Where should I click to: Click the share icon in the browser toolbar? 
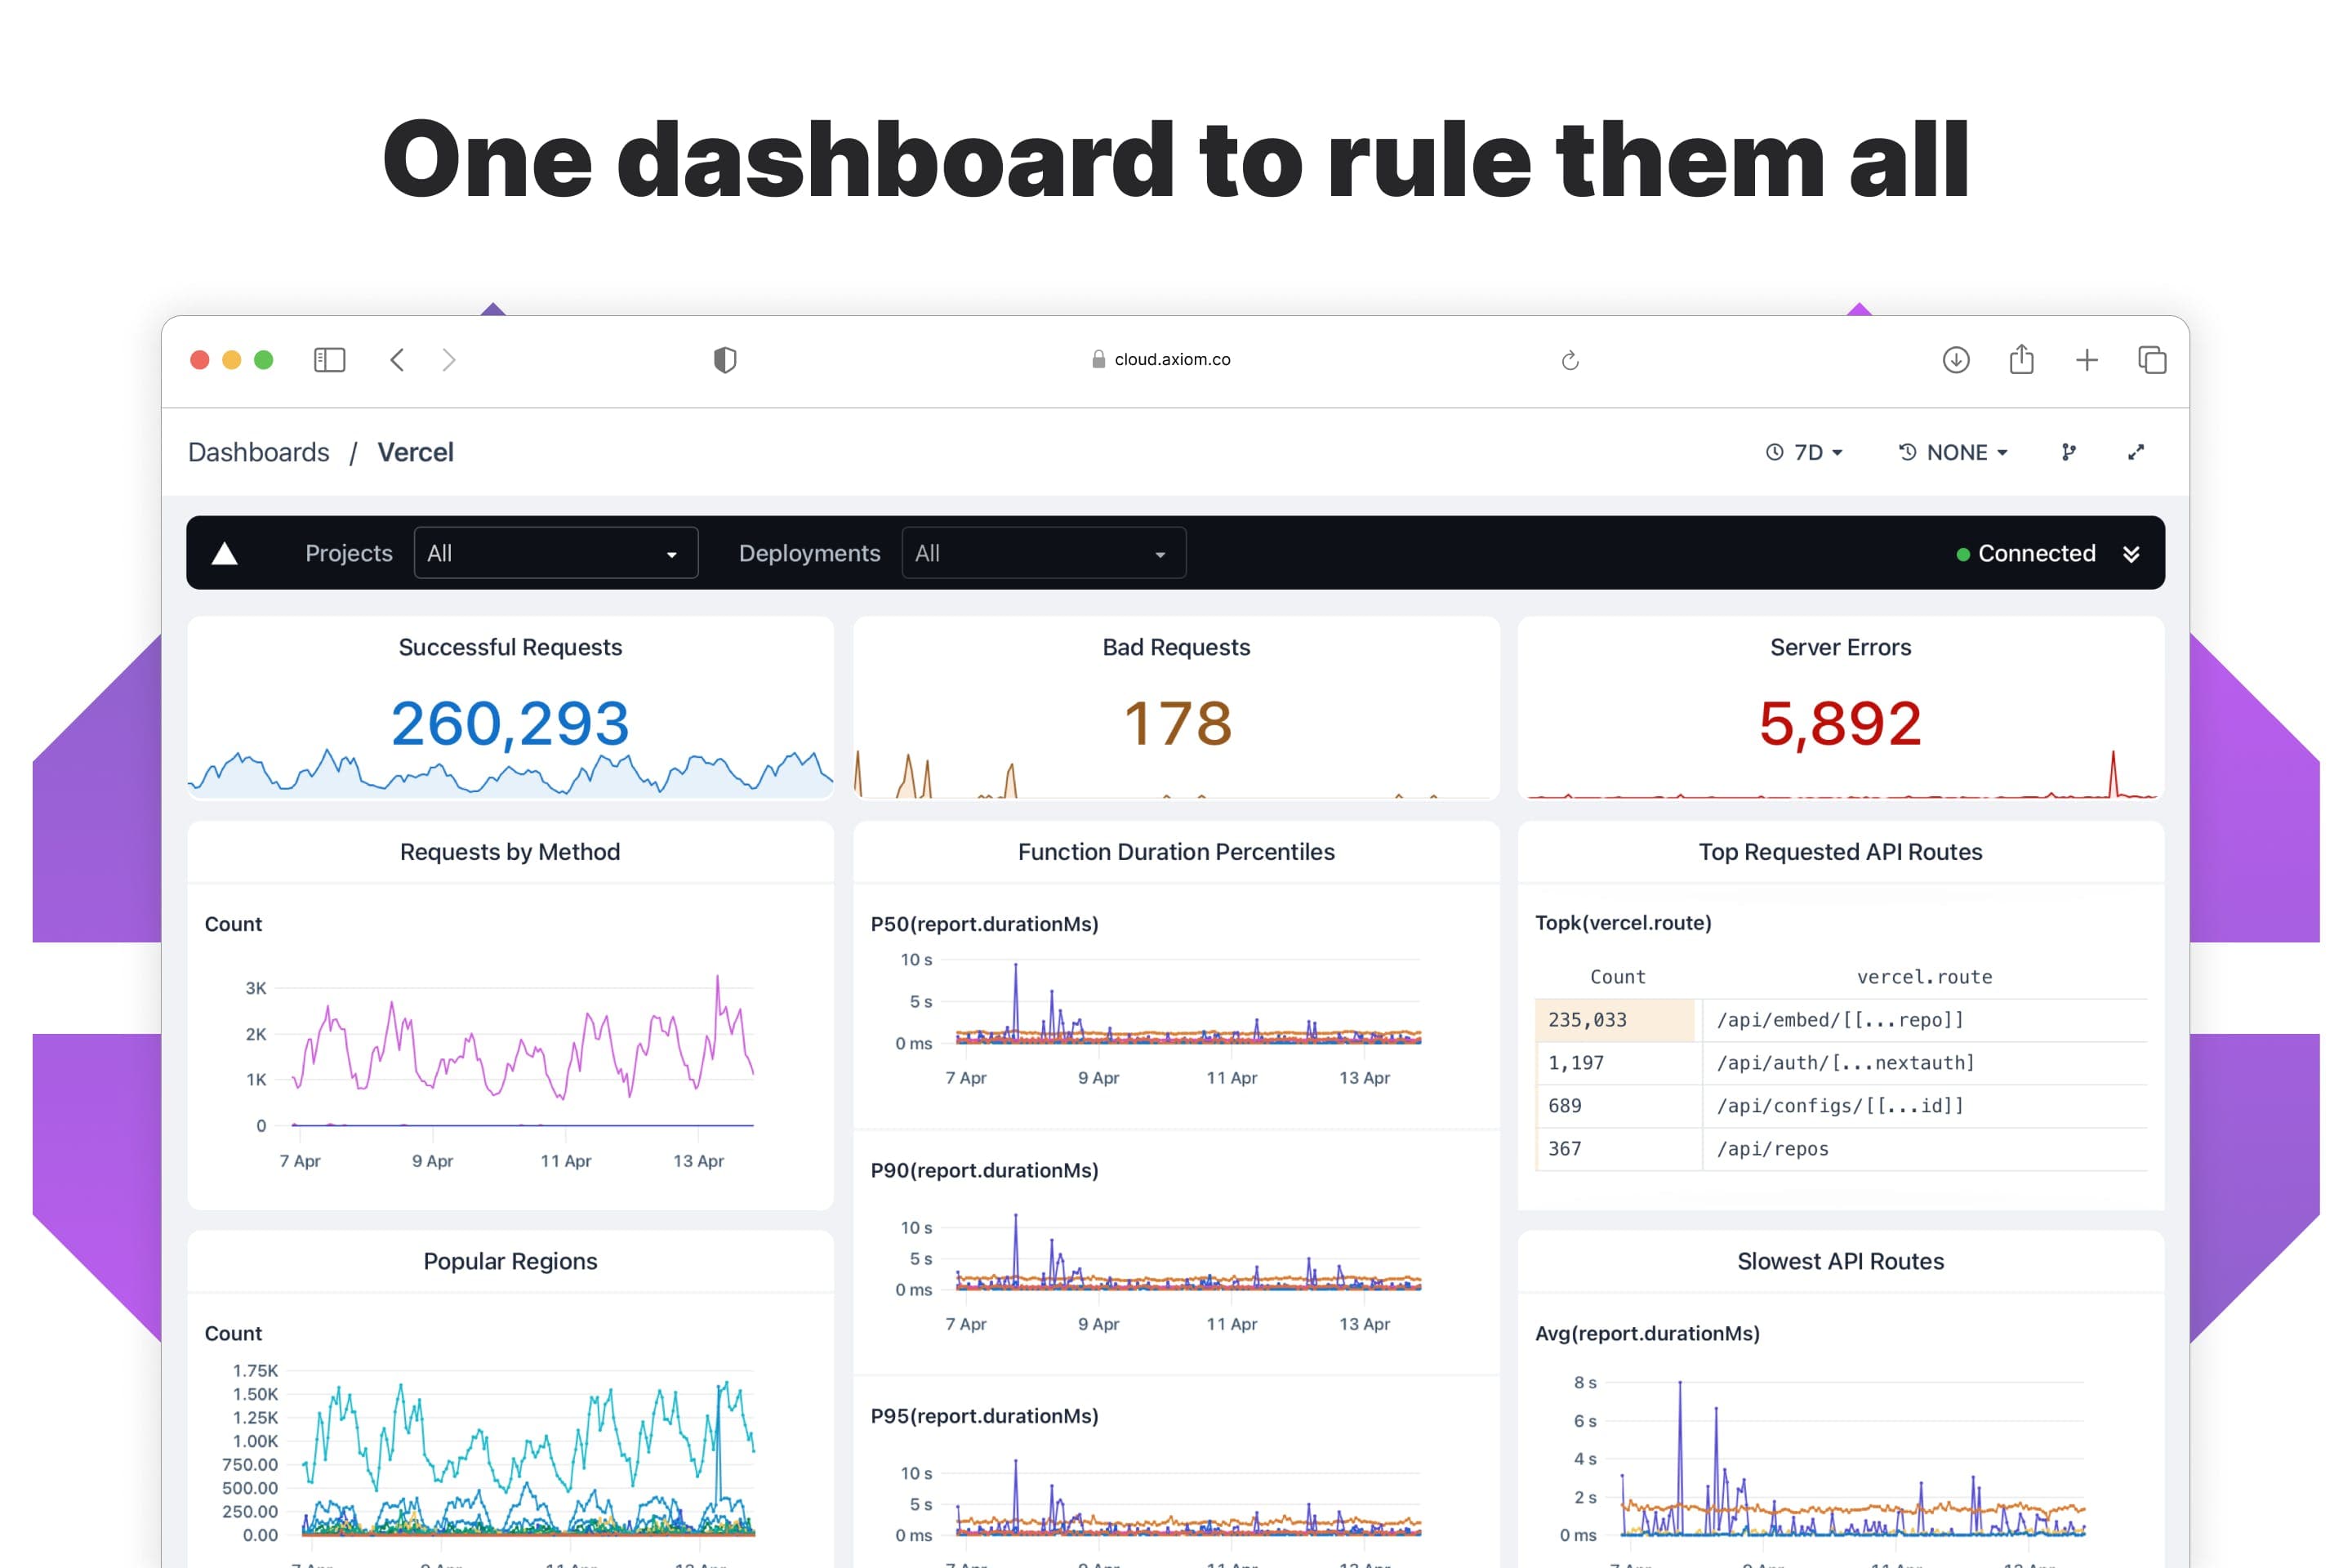click(x=2021, y=360)
